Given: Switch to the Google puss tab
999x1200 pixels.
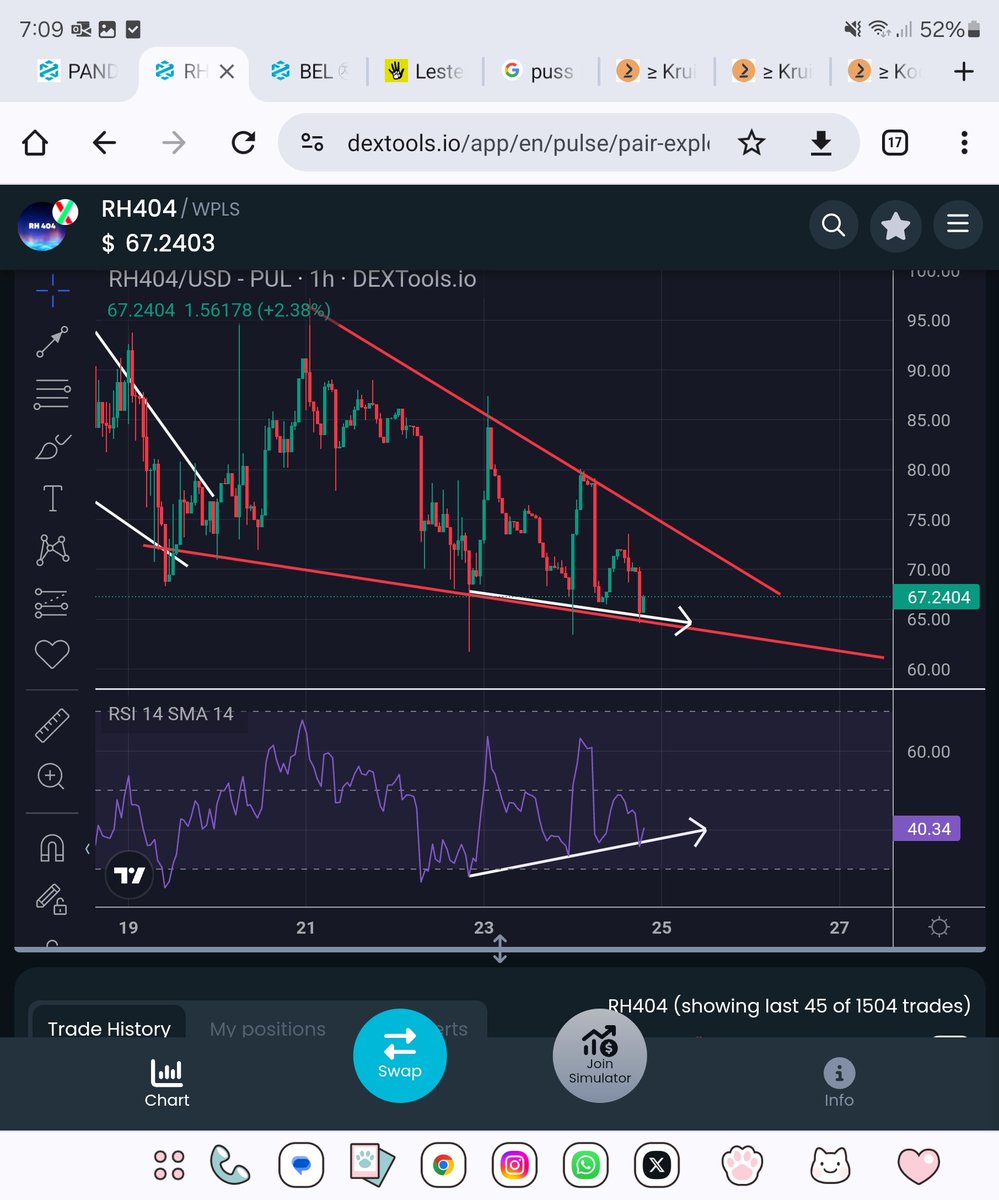Looking at the screenshot, I should [x=539, y=71].
